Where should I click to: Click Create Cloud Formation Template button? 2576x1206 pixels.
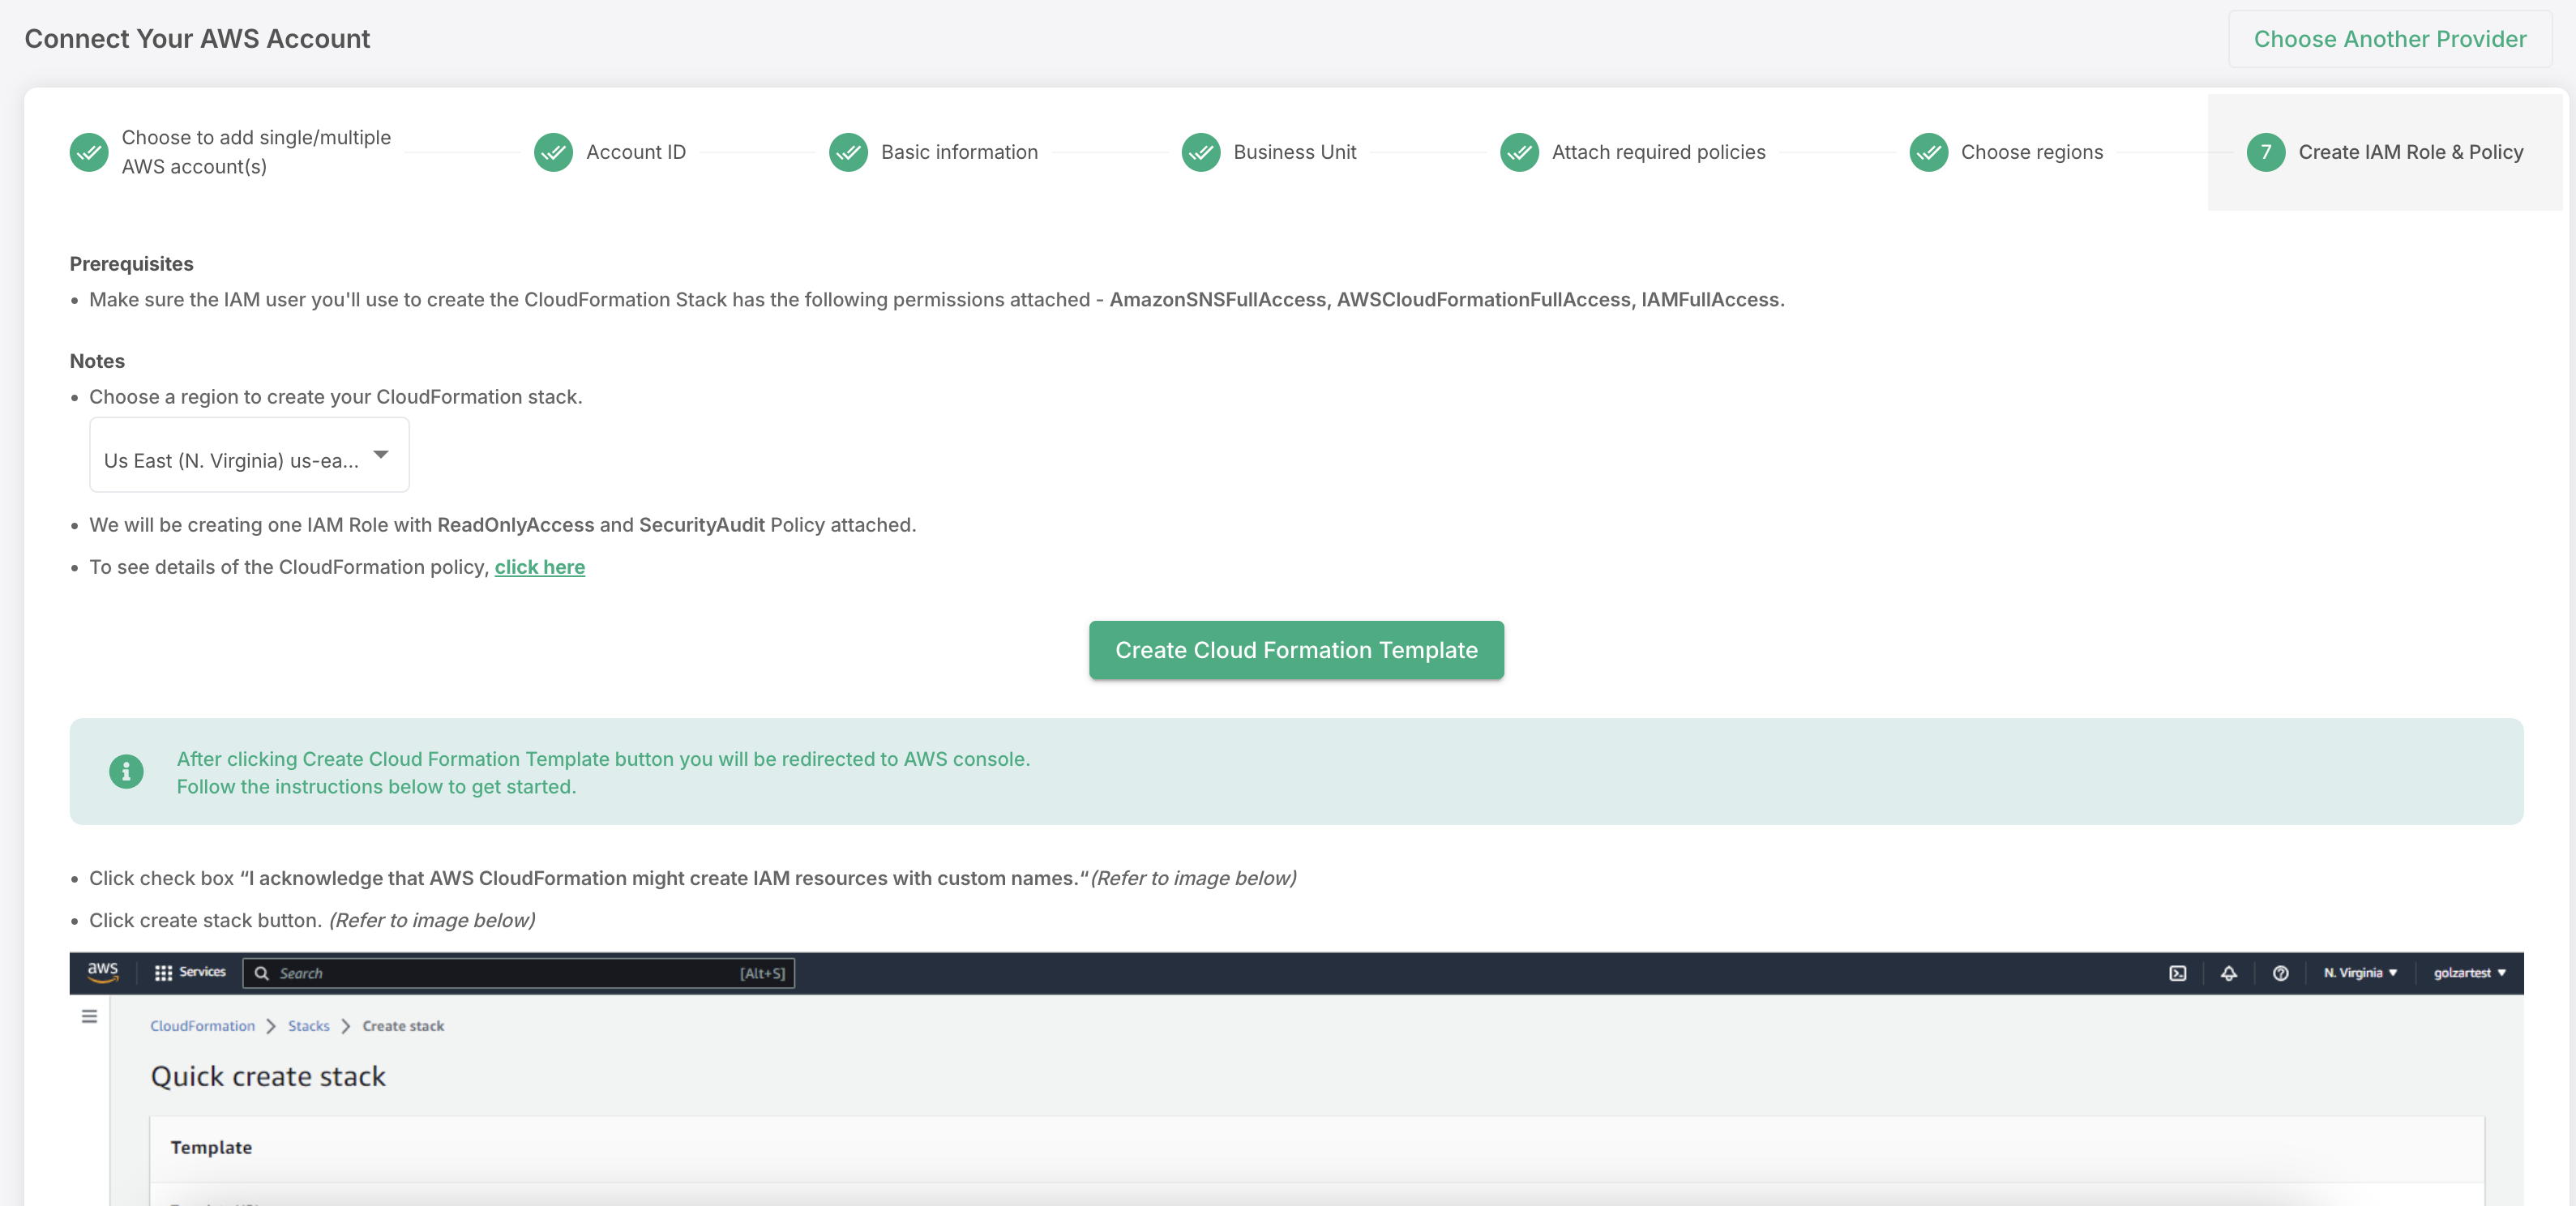1296,650
